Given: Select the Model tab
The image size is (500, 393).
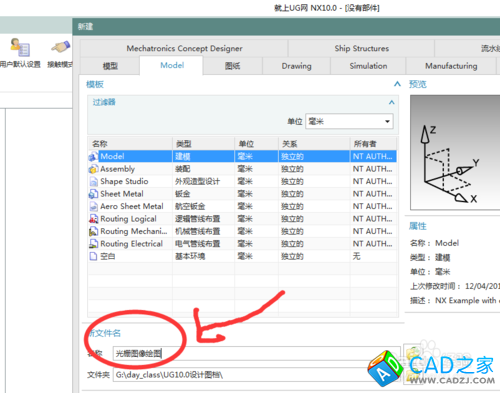Looking at the screenshot, I should click(x=172, y=65).
